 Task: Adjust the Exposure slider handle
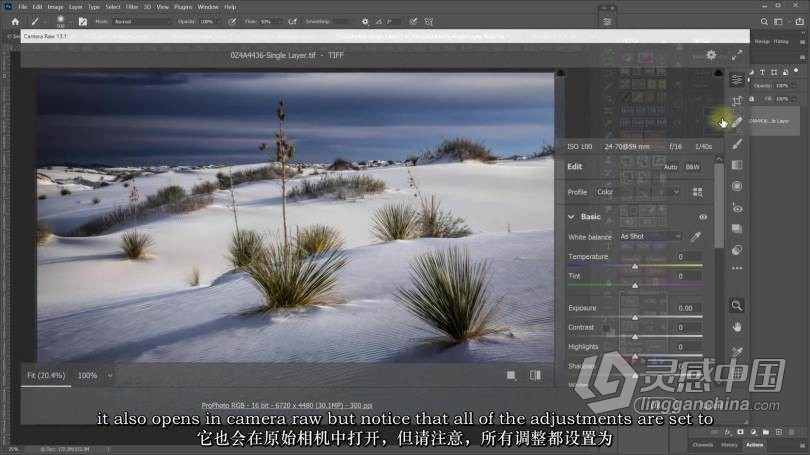click(635, 317)
